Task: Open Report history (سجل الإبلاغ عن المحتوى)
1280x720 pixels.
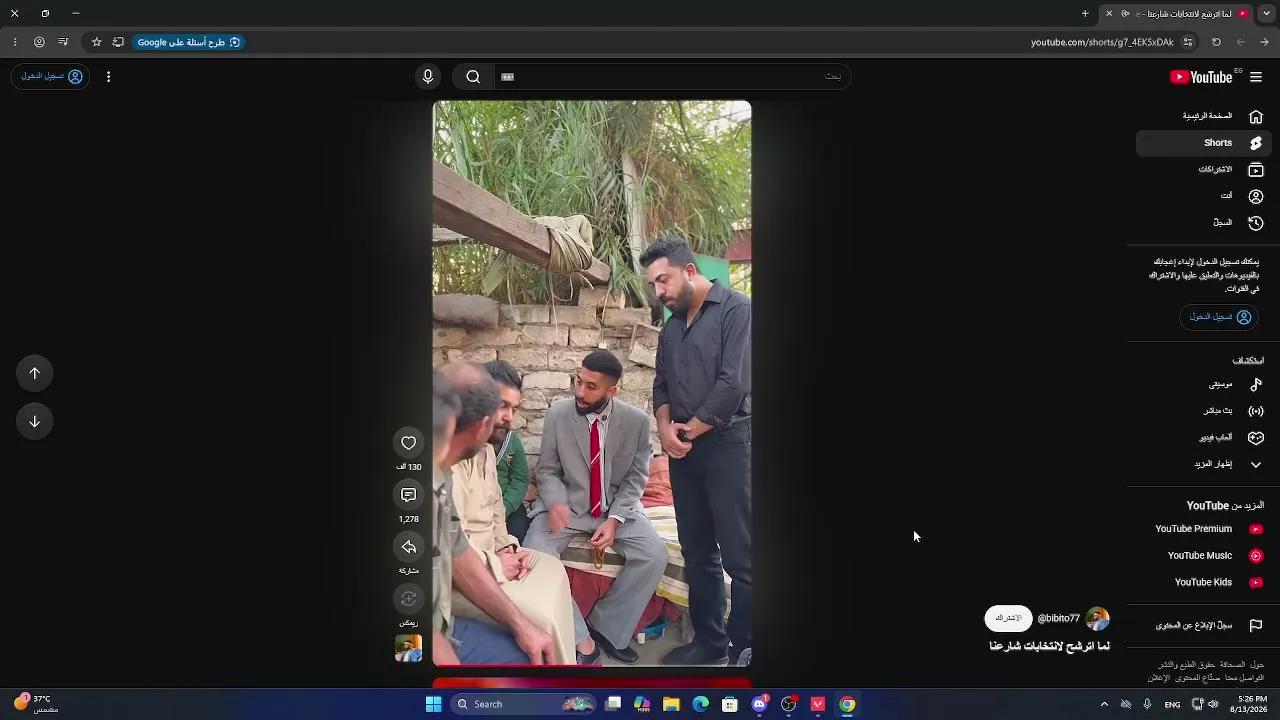Action: click(x=1204, y=626)
